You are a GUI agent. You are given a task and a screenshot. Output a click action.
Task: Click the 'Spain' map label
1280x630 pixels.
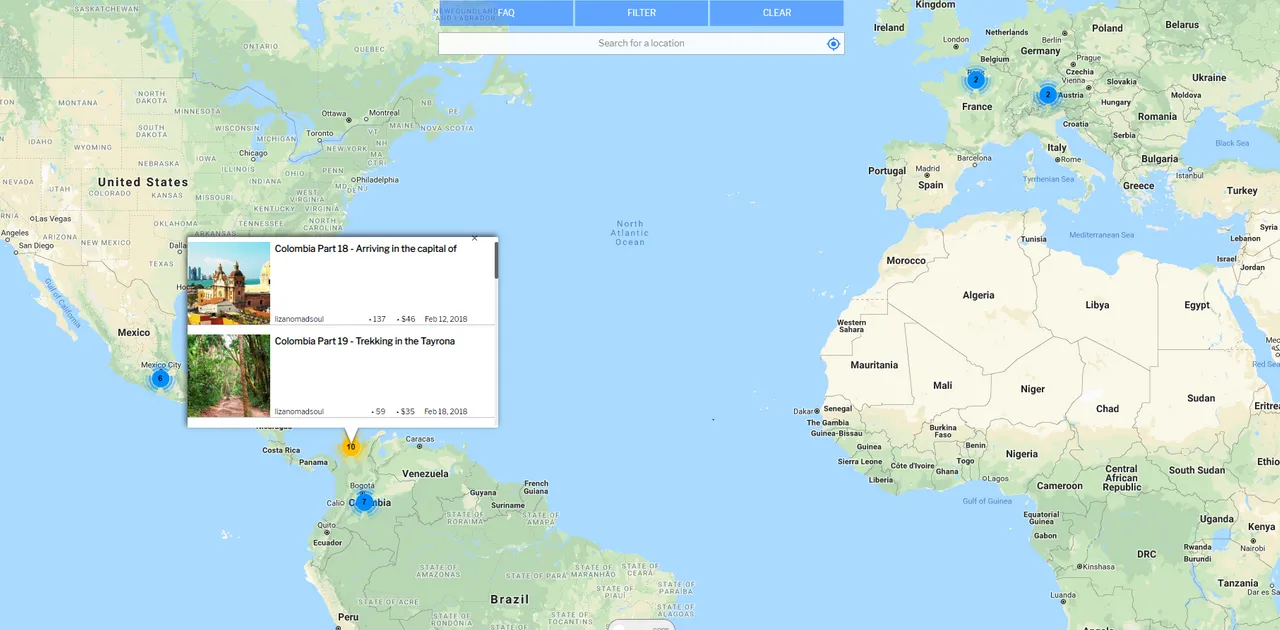931,185
